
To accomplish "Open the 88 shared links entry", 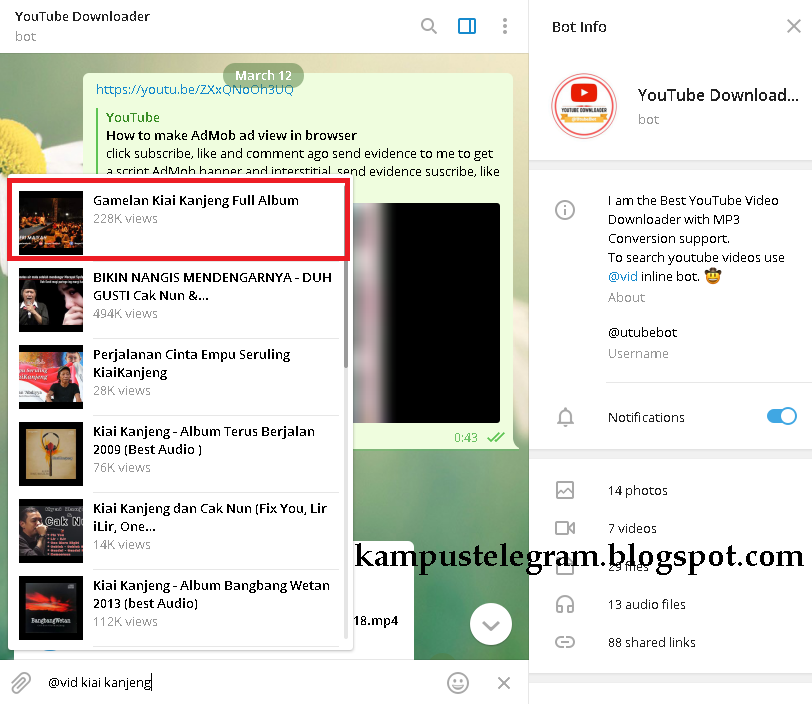I will [x=651, y=642].
